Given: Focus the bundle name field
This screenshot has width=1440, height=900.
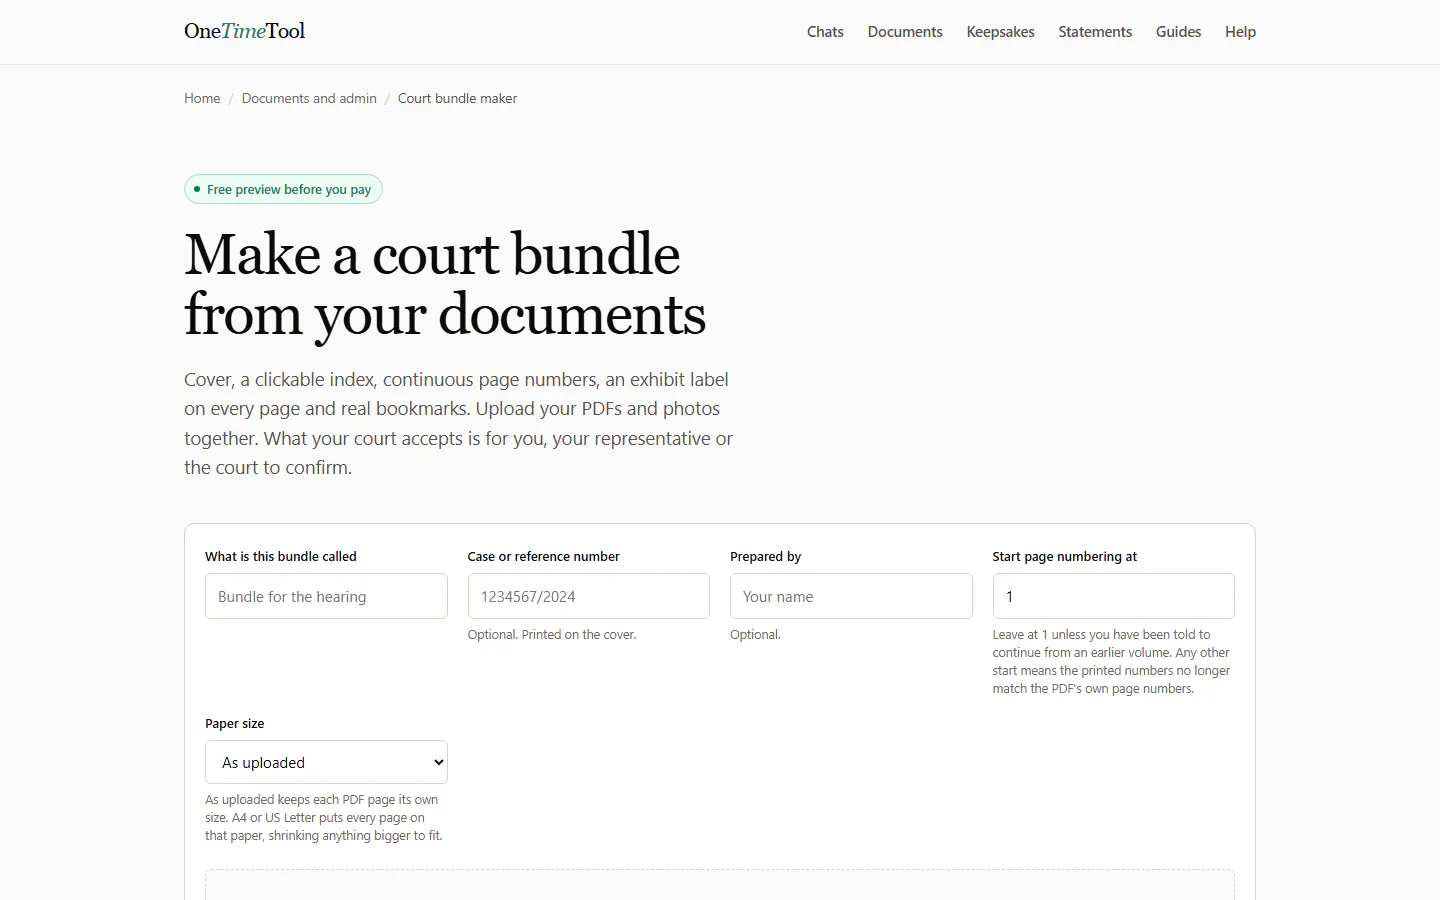Looking at the screenshot, I should (x=326, y=596).
